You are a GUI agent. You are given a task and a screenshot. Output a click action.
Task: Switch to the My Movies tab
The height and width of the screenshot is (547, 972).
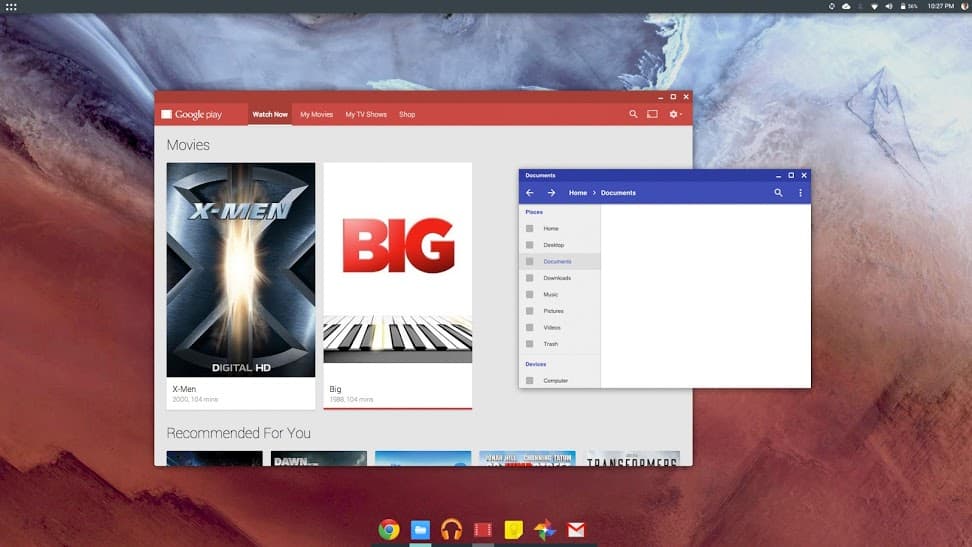point(316,114)
